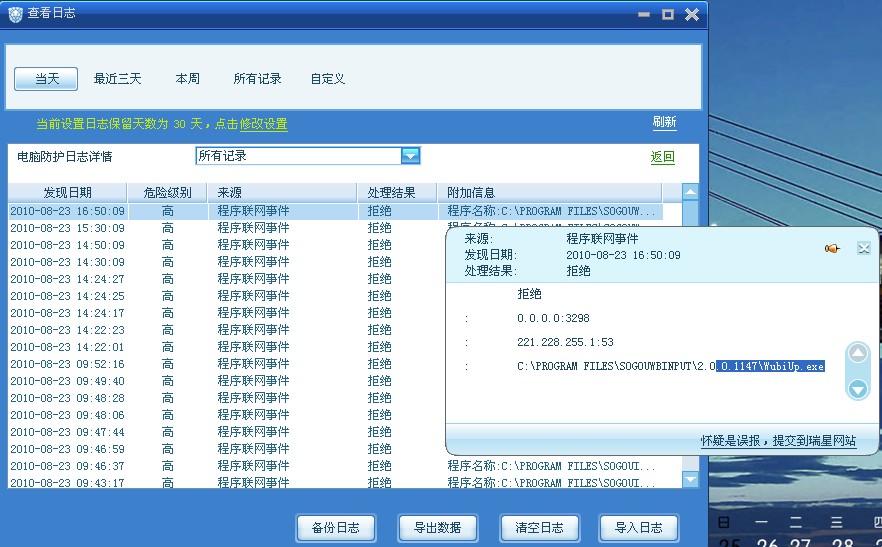The height and width of the screenshot is (547, 882).
Task: Select log row 2010-08-23 09:46:37
Action: (x=335, y=466)
